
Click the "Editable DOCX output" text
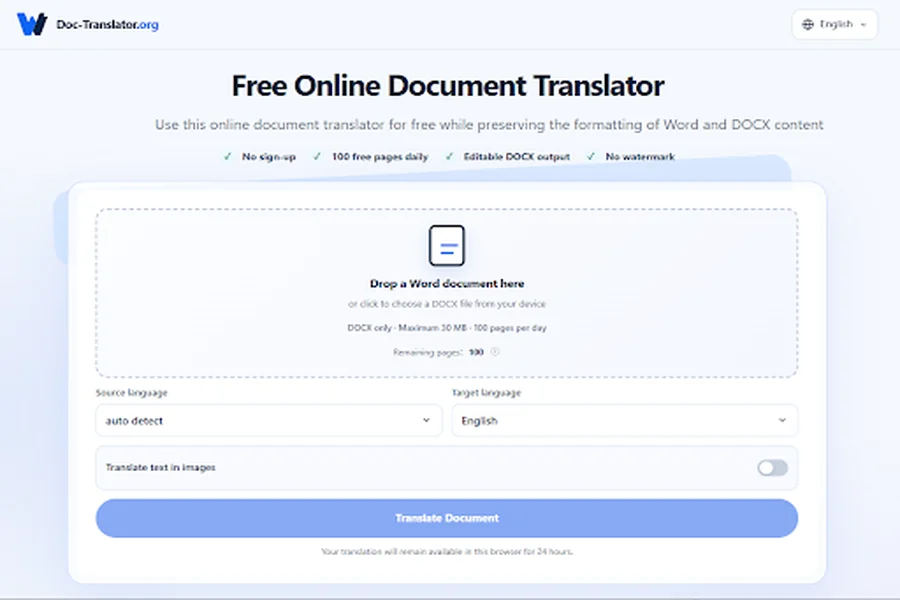pyautogui.click(x=517, y=157)
